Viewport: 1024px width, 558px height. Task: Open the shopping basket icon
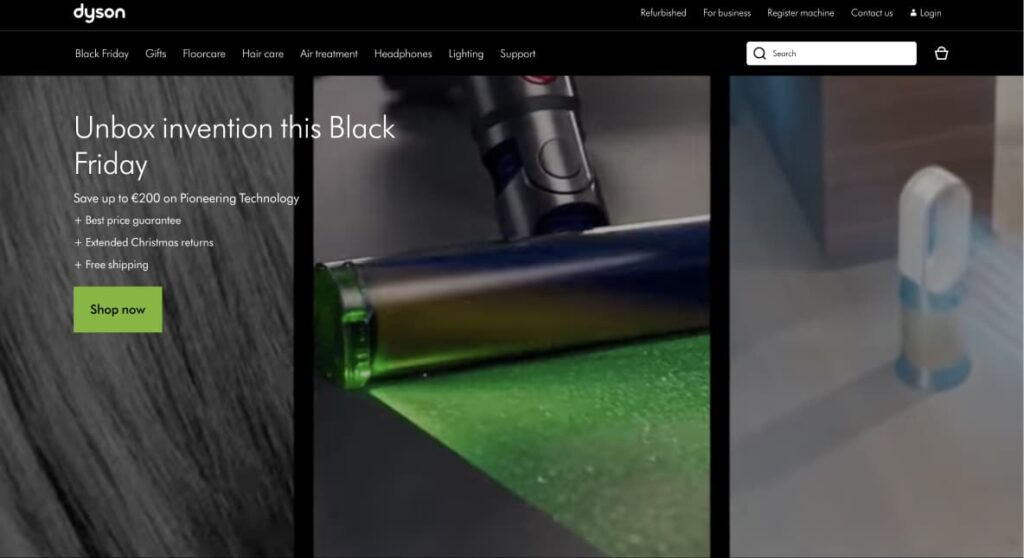(941, 54)
